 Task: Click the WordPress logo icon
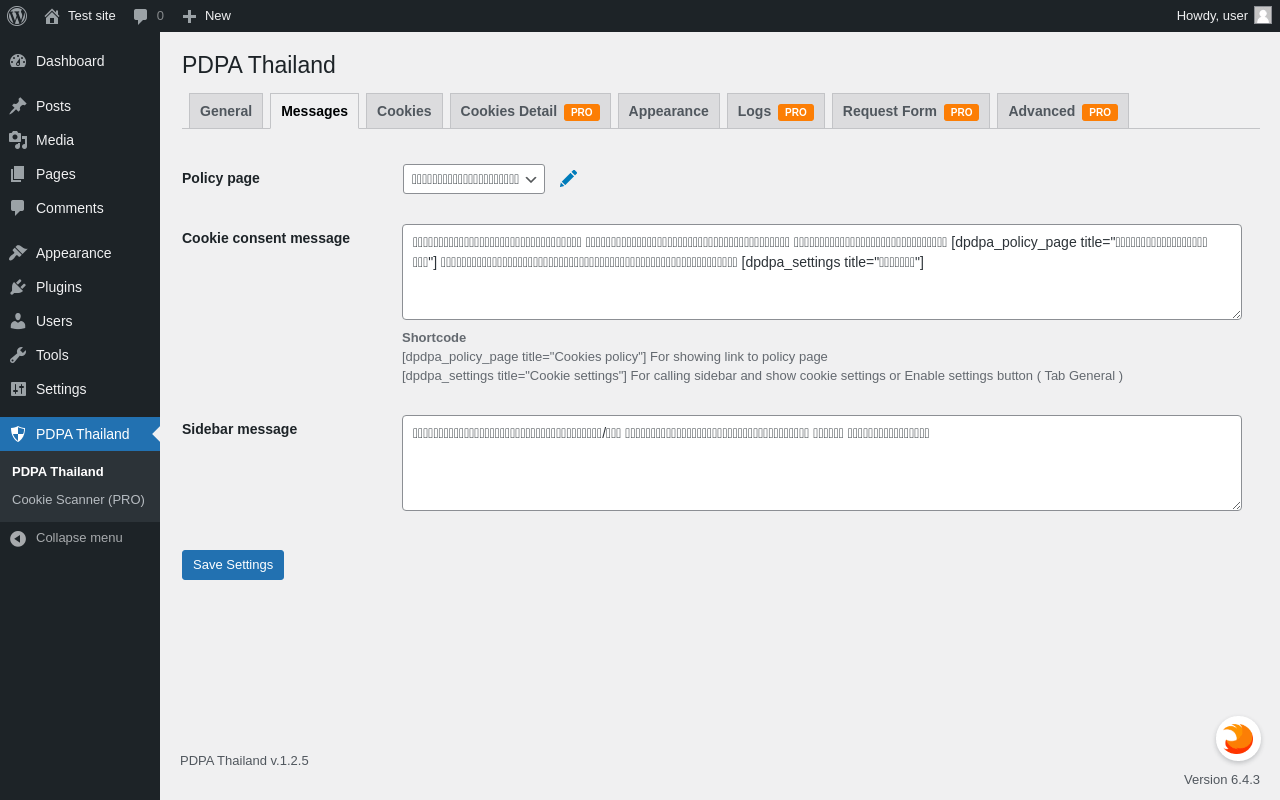[x=17, y=16]
